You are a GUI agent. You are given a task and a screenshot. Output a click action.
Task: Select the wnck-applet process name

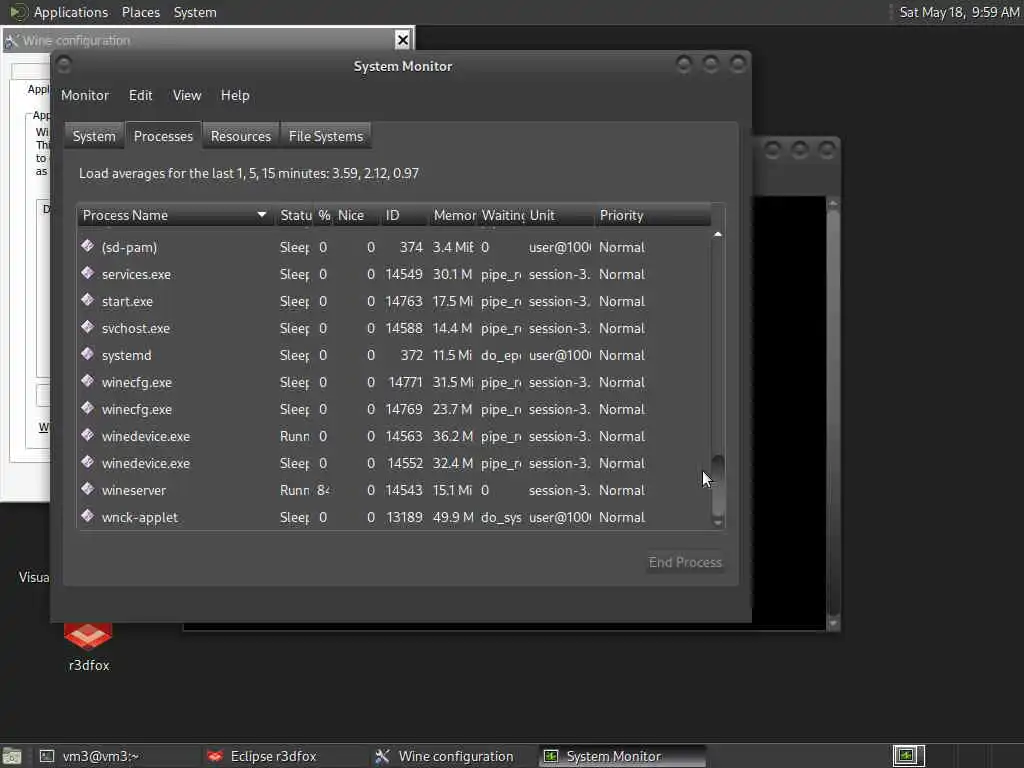140,517
